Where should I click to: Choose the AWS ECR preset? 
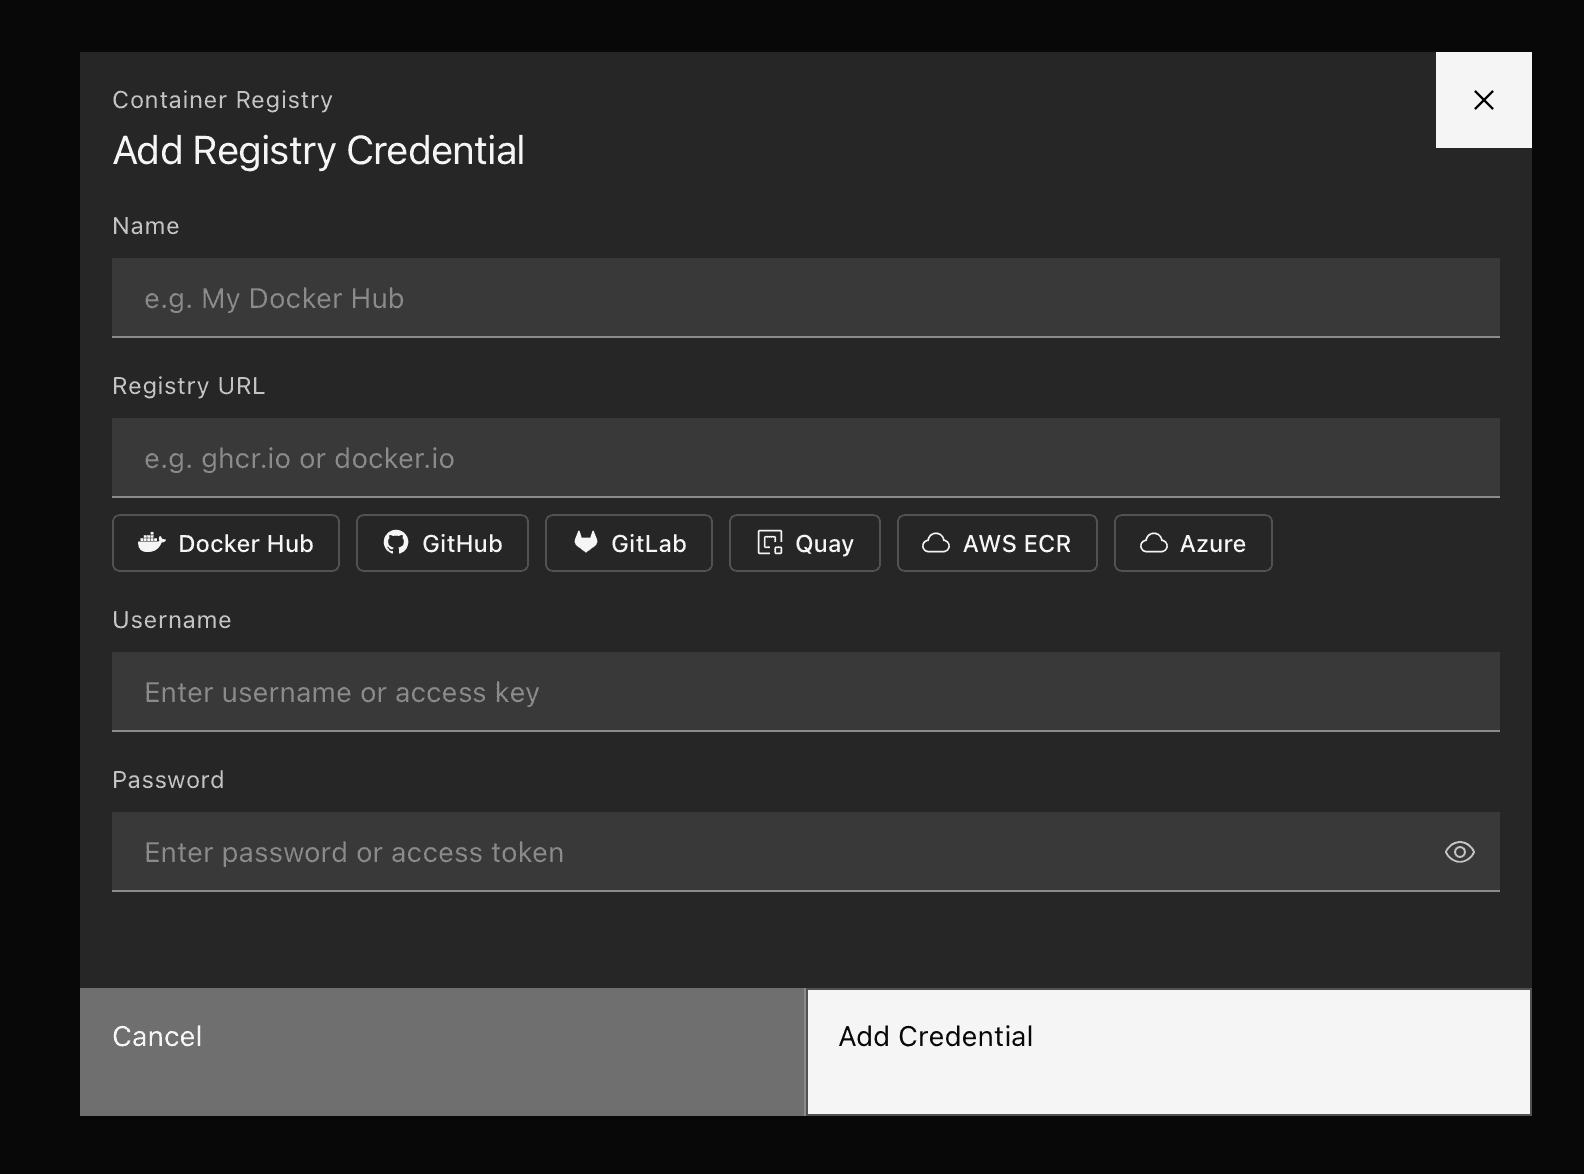point(997,543)
